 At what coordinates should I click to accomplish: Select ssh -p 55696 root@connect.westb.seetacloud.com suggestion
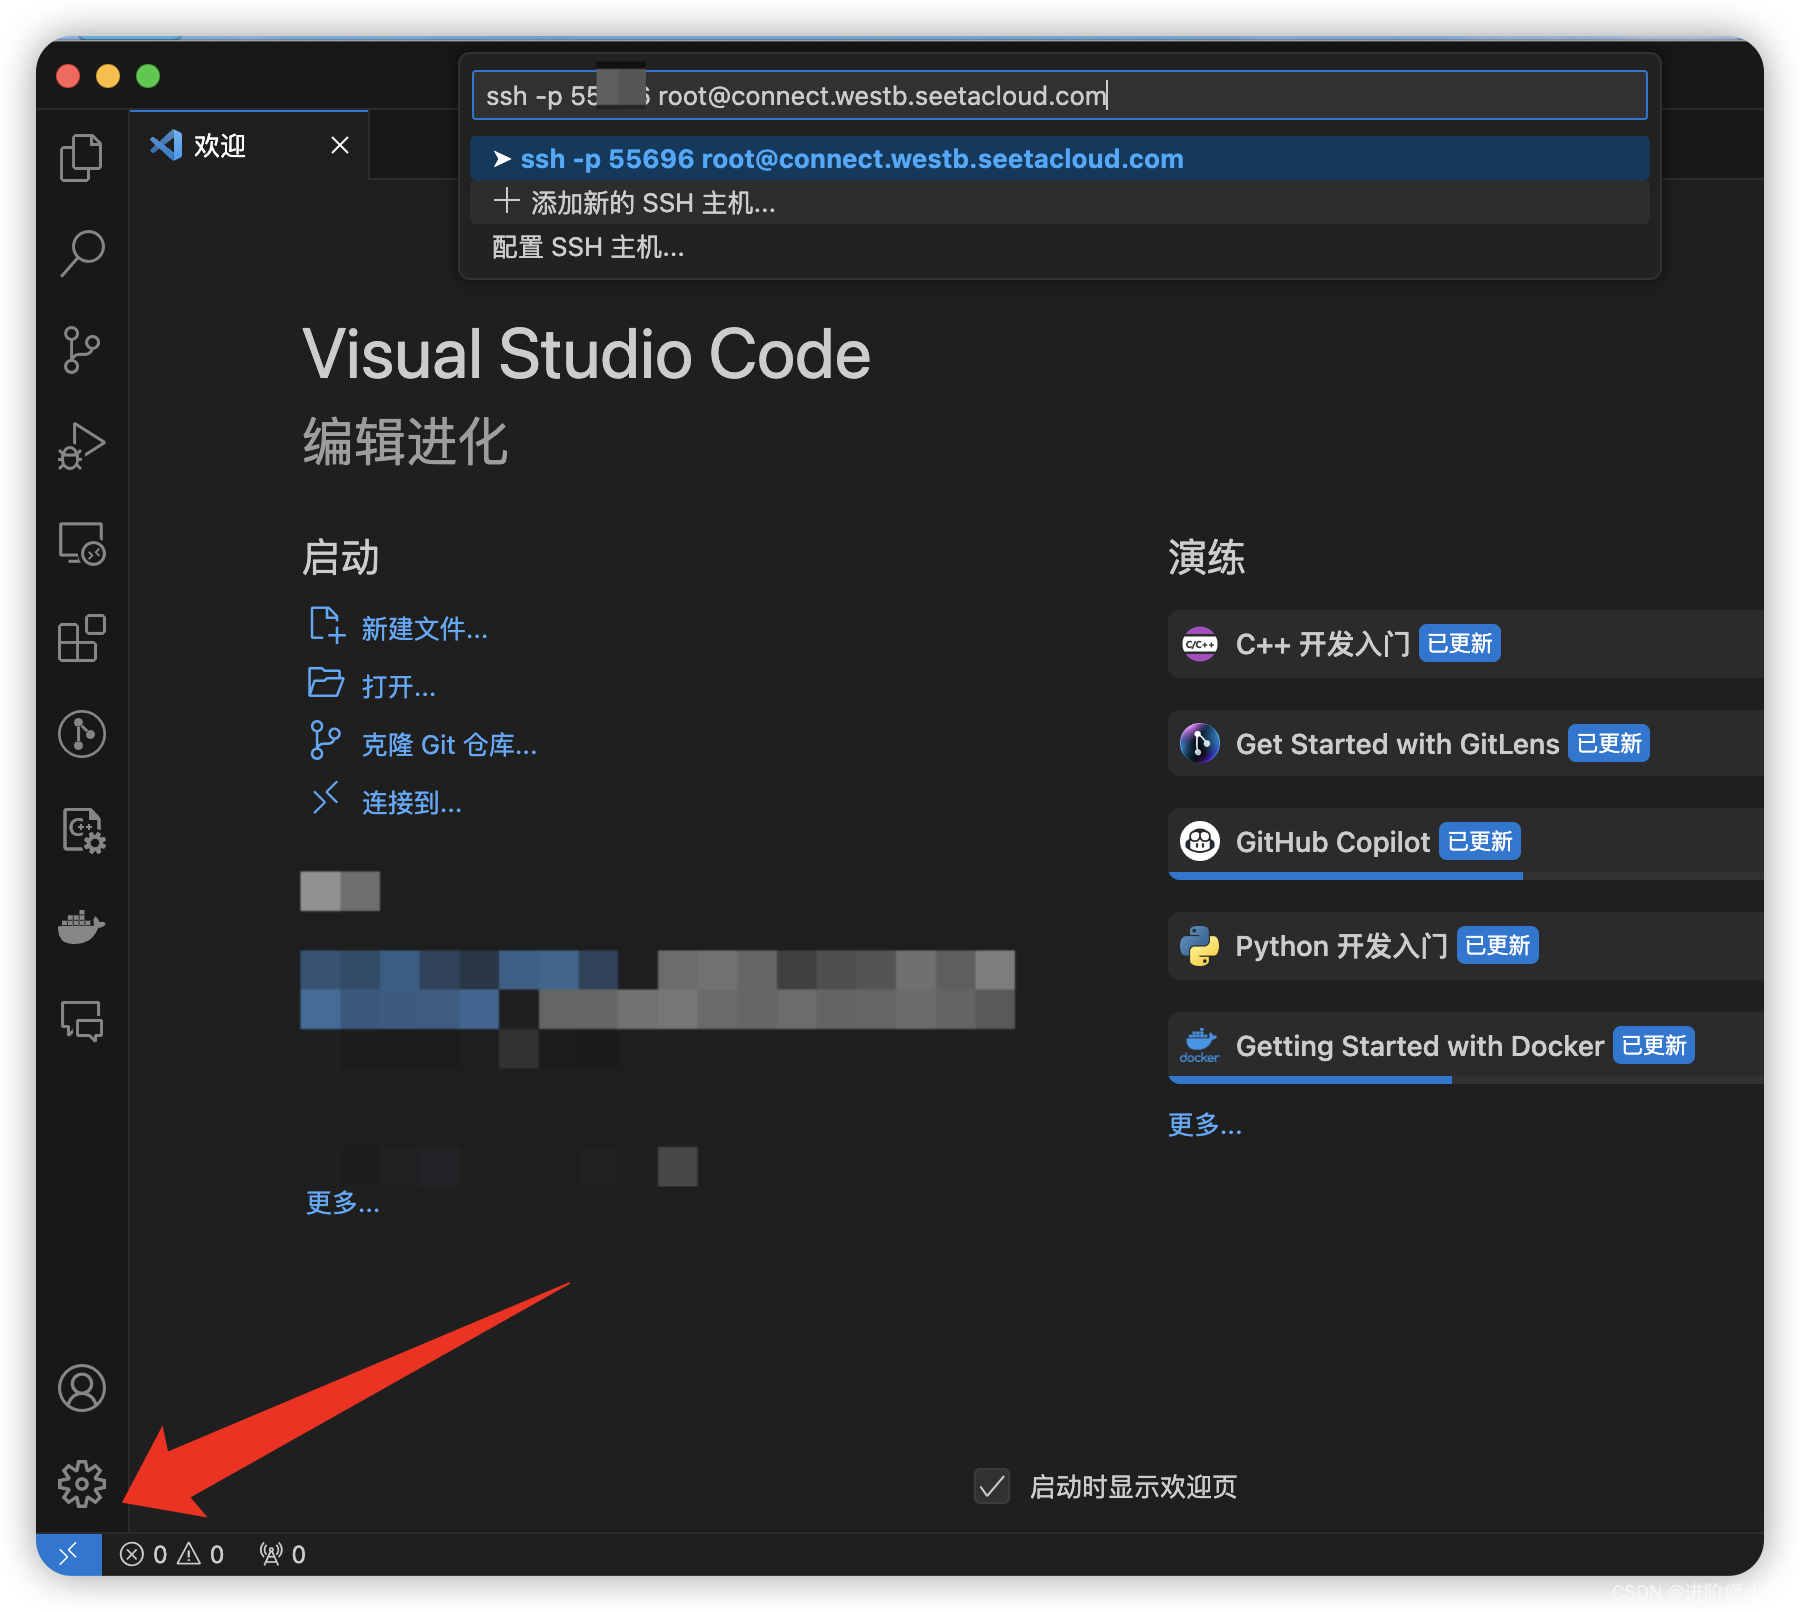(1059, 159)
